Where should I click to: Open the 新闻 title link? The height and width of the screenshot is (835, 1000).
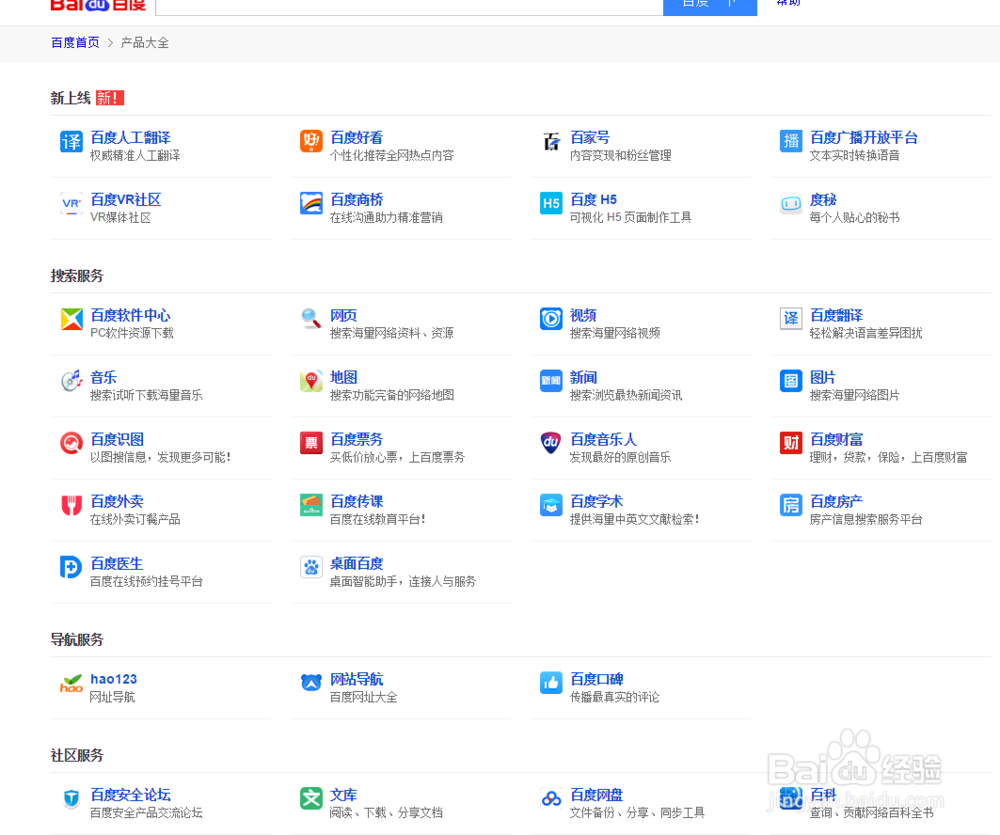tap(583, 377)
